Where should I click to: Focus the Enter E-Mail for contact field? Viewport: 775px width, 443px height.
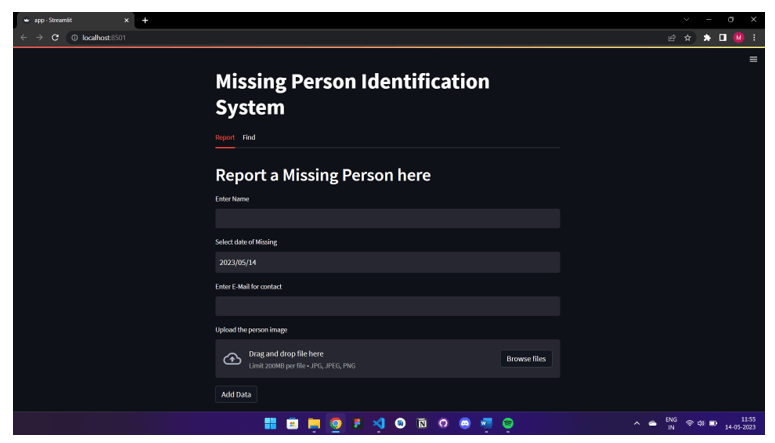pyautogui.click(x=387, y=306)
